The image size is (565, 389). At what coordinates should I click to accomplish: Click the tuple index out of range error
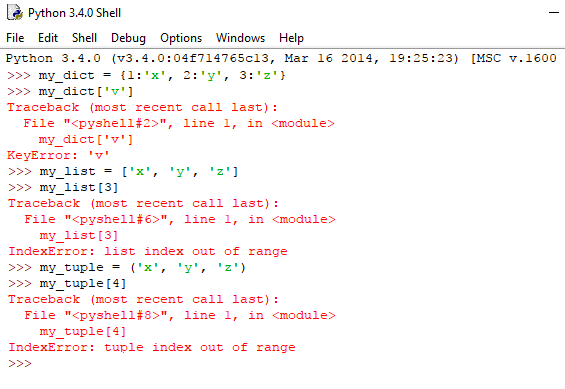(x=152, y=347)
